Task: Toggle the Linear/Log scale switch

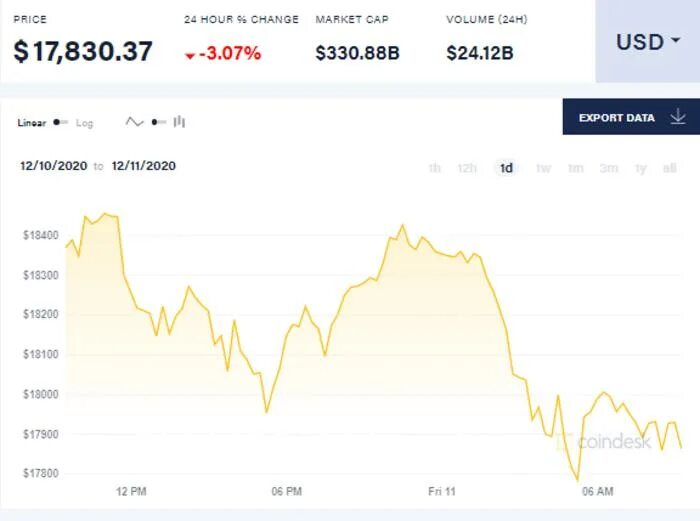Action: click(60, 122)
